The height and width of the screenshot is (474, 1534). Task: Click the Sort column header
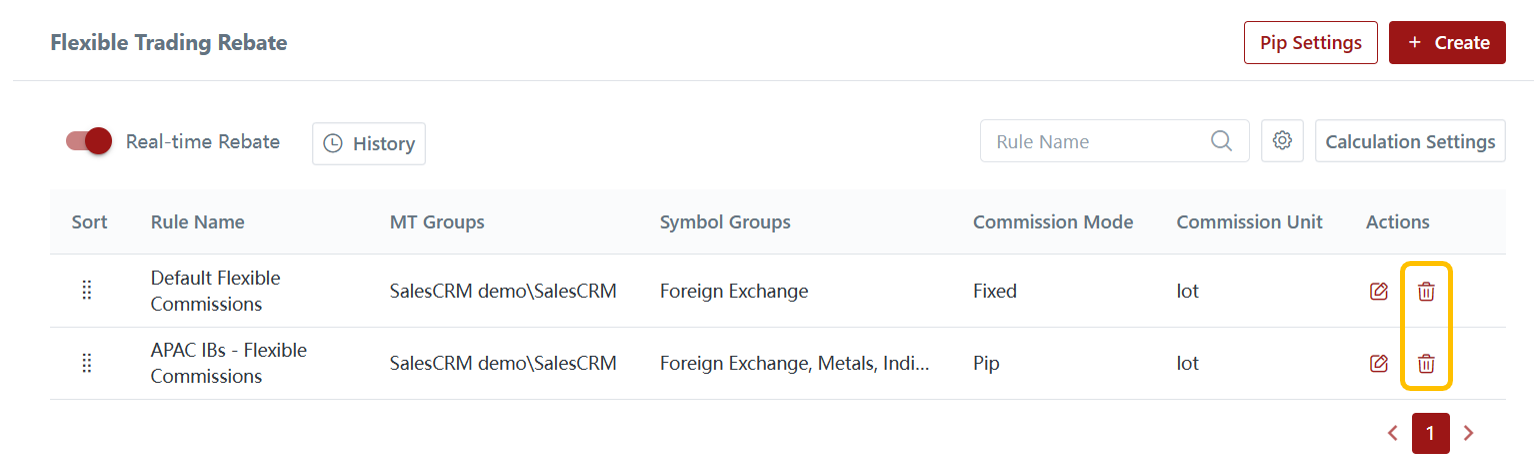89,222
